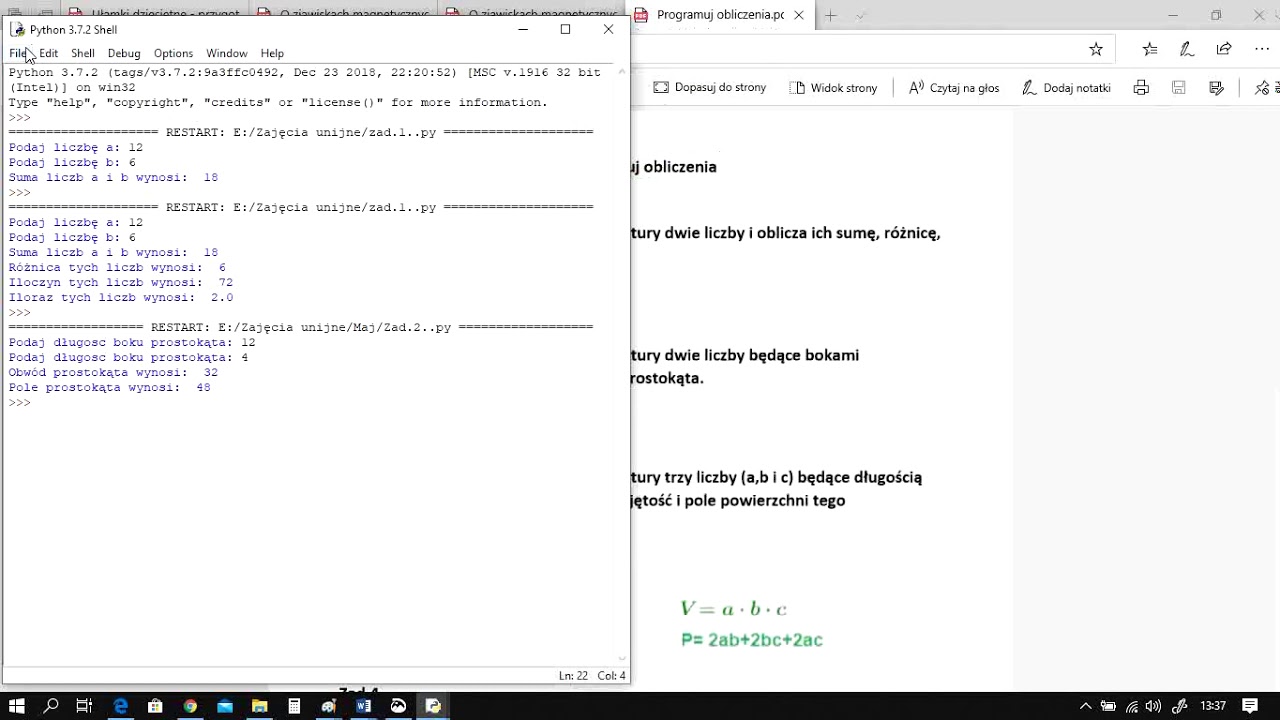Expand the tab list chevron
Image resolution: width=1280 pixels, height=720 pixels.
coord(860,15)
